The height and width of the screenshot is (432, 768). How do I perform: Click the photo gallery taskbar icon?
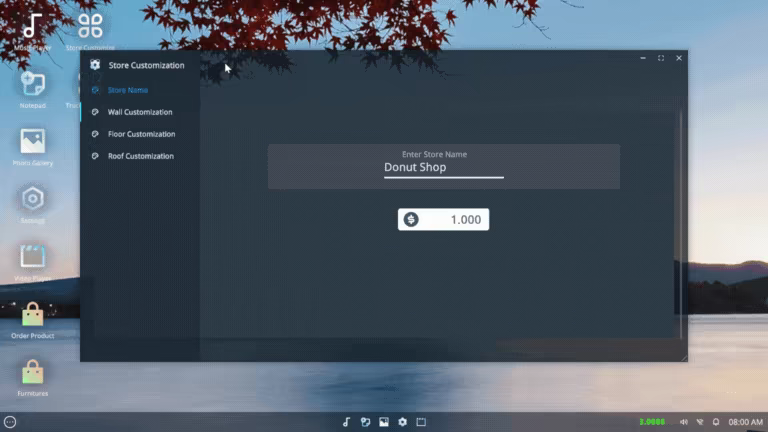(x=384, y=422)
